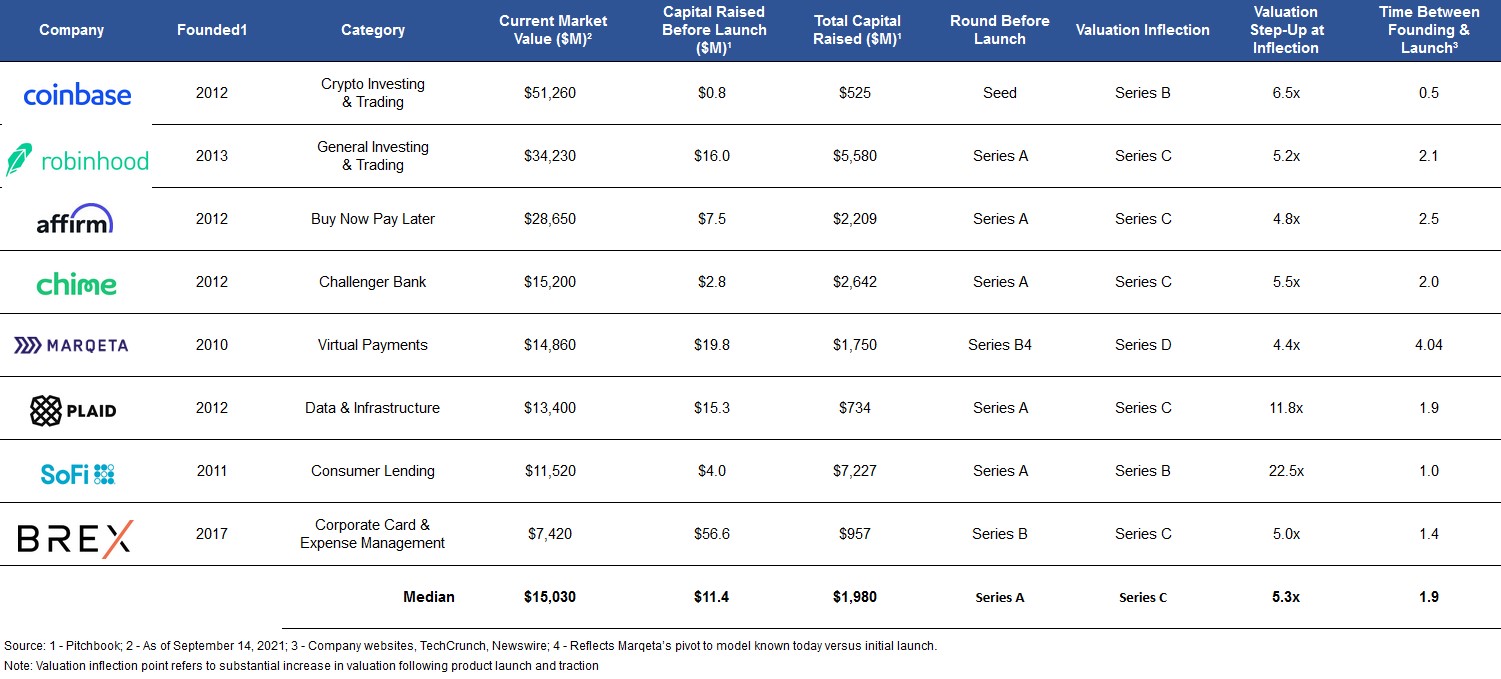Viewport: 1501px width, 679px height.
Task: Click the Median row label
Action: tap(429, 597)
